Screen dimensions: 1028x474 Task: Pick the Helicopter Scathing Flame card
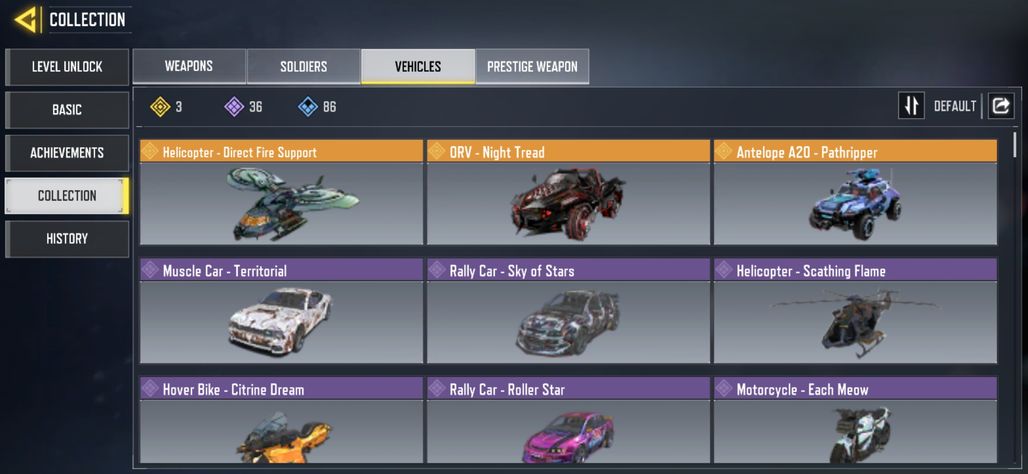coord(855,311)
